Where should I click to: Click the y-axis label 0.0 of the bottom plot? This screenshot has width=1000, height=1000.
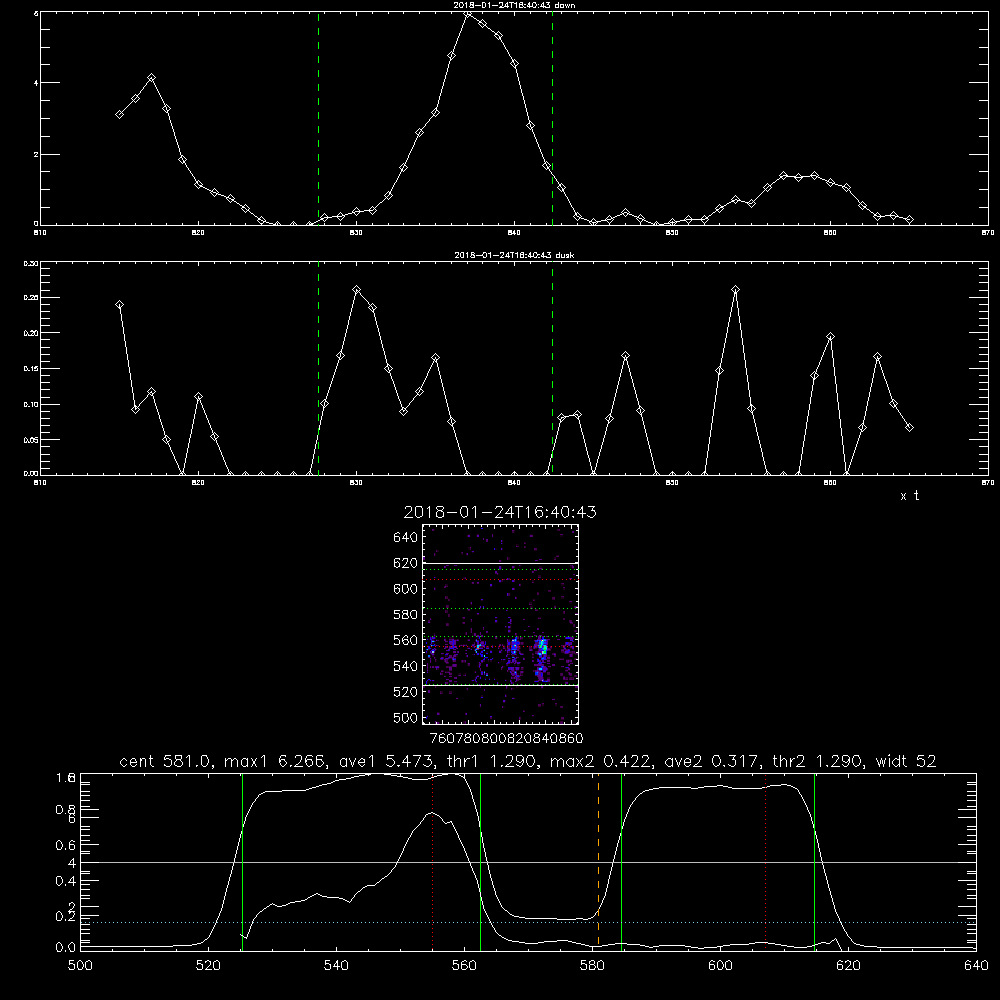[x=66, y=948]
